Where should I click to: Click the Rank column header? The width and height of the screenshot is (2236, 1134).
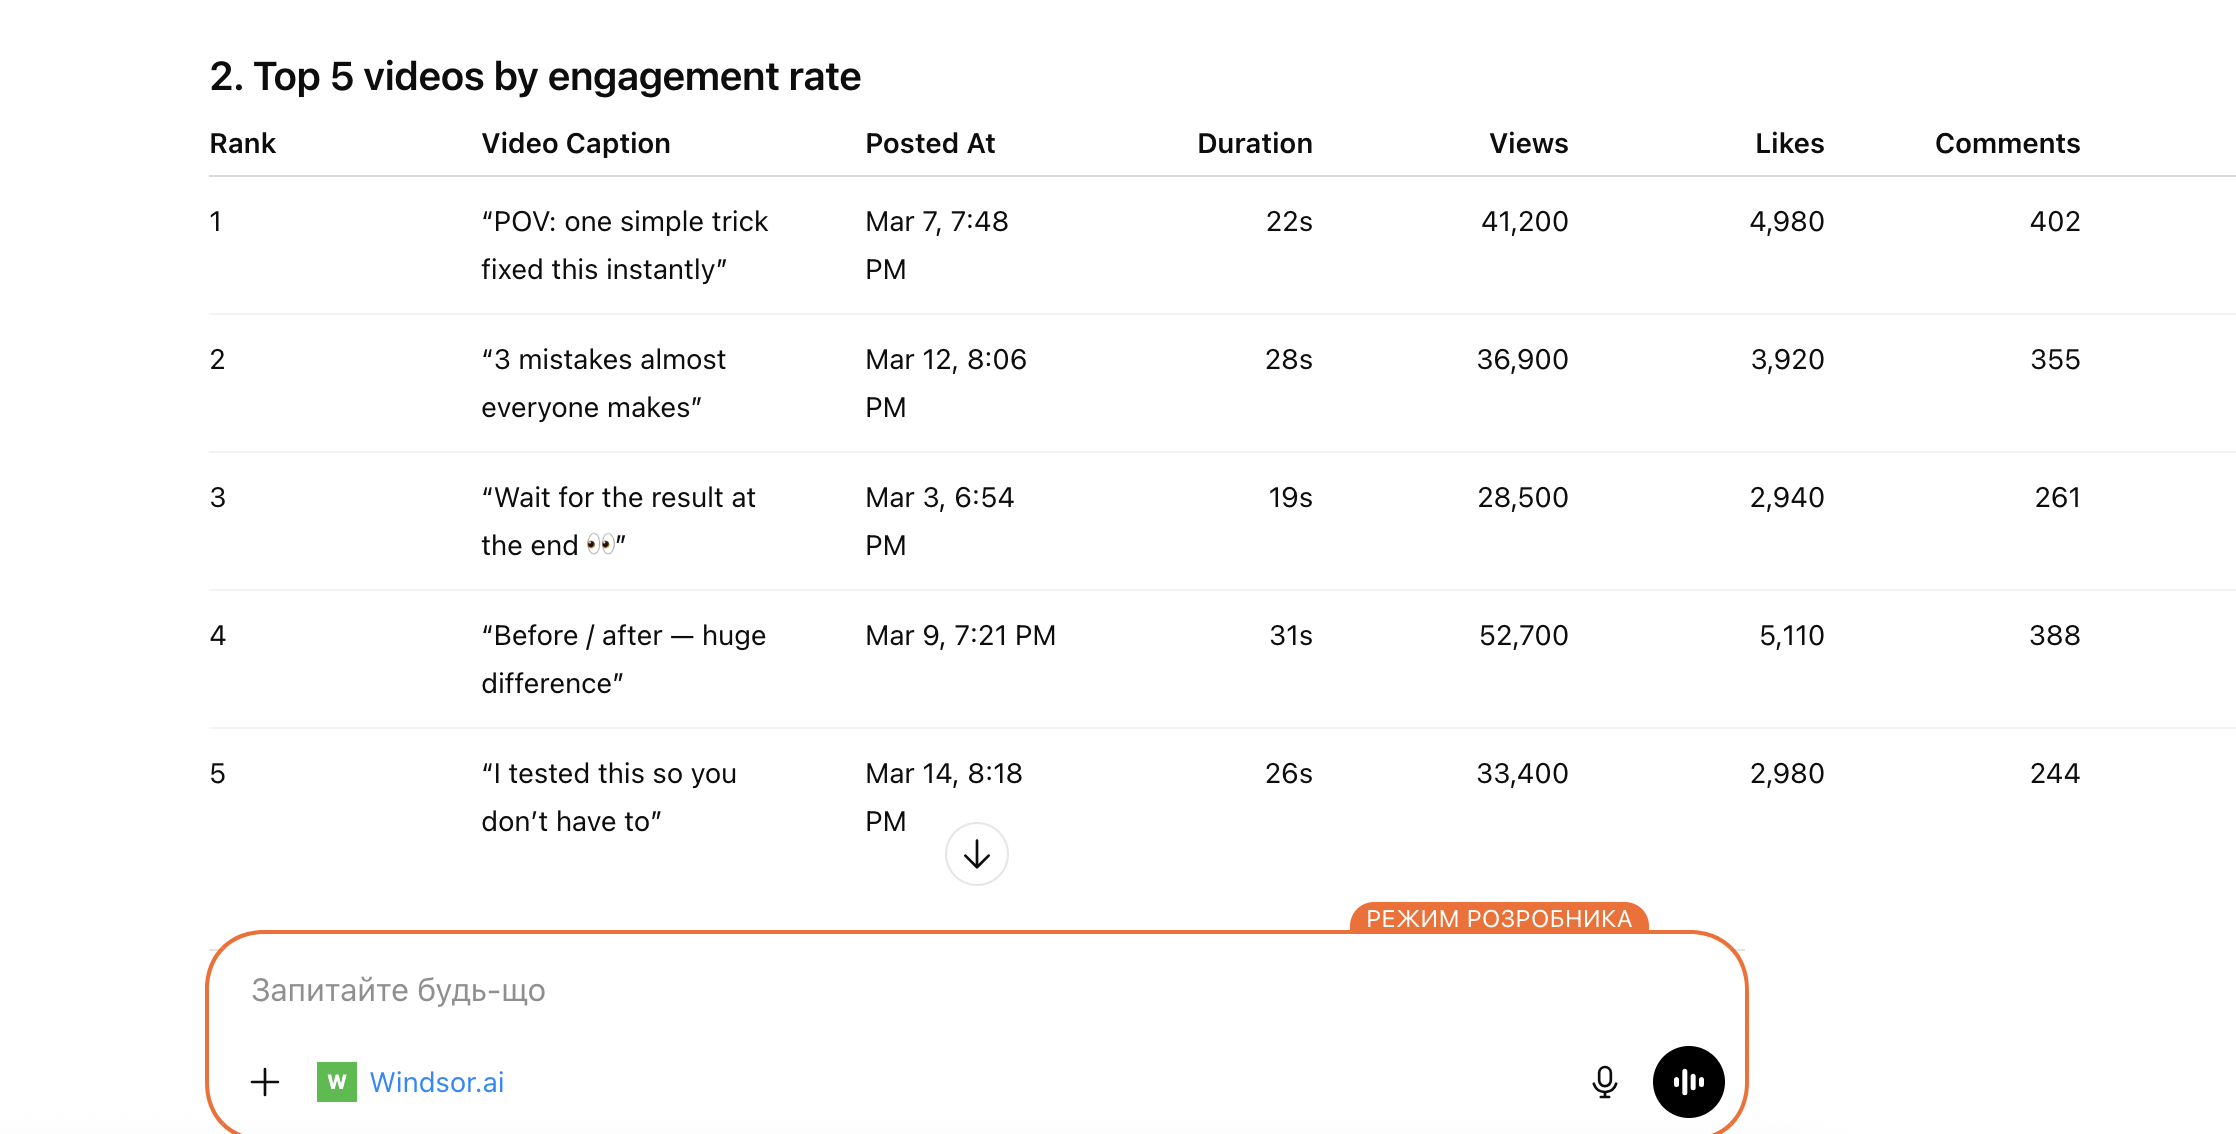tap(242, 143)
